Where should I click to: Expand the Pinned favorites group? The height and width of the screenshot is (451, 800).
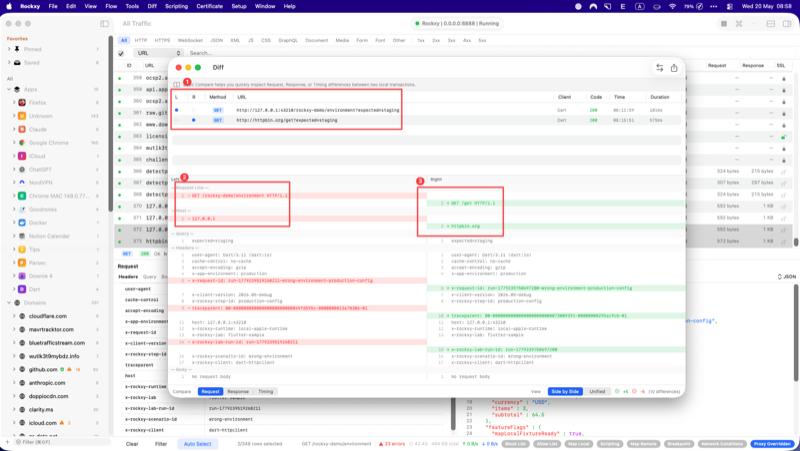pyautogui.click(x=9, y=49)
